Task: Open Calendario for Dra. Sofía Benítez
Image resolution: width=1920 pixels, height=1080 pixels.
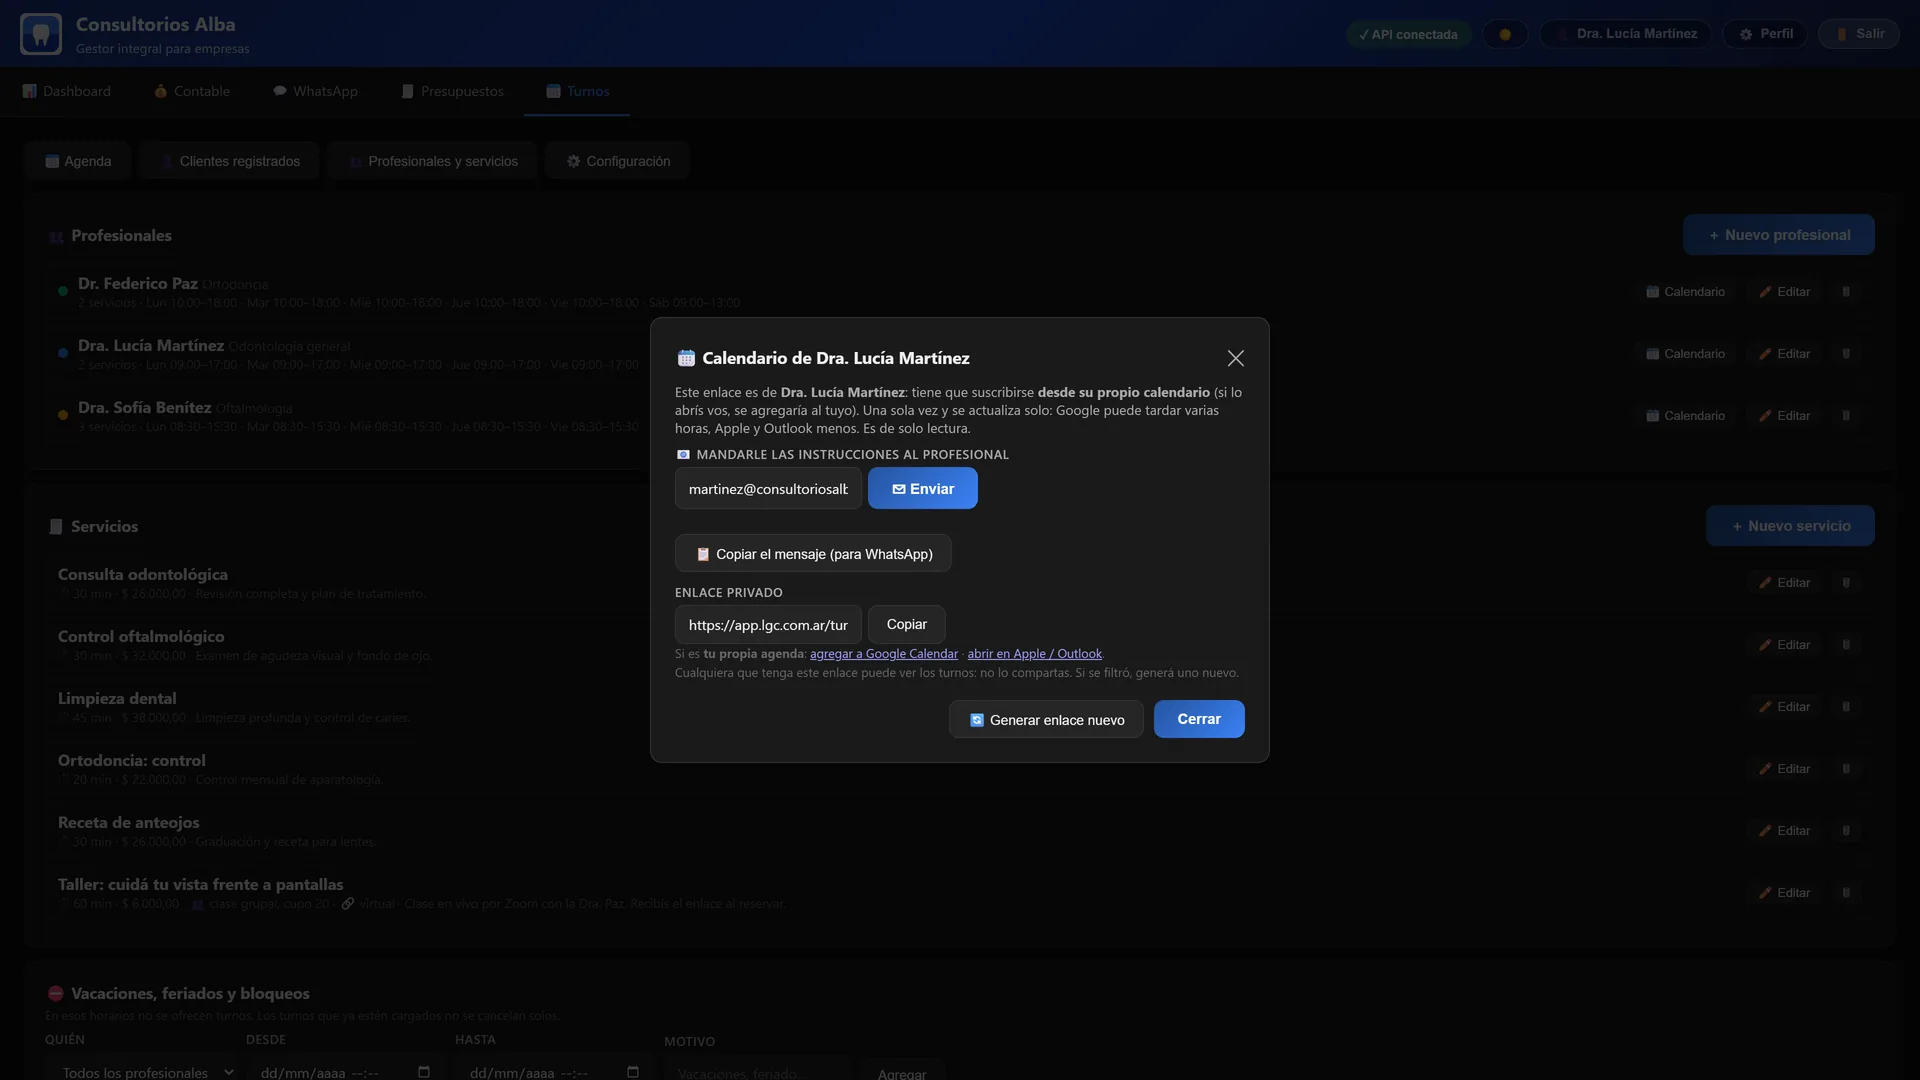Action: pyautogui.click(x=1685, y=416)
